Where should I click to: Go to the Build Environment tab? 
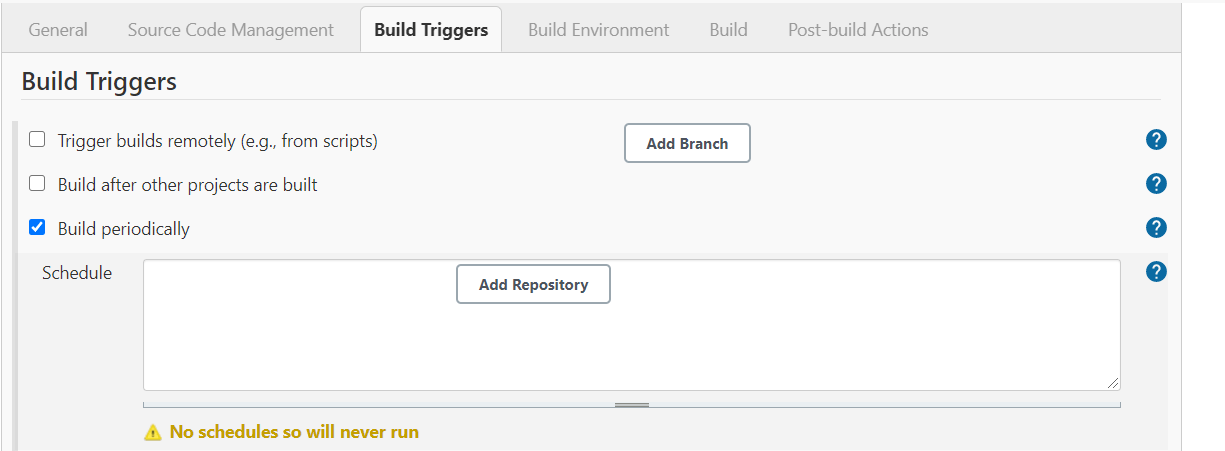599,30
